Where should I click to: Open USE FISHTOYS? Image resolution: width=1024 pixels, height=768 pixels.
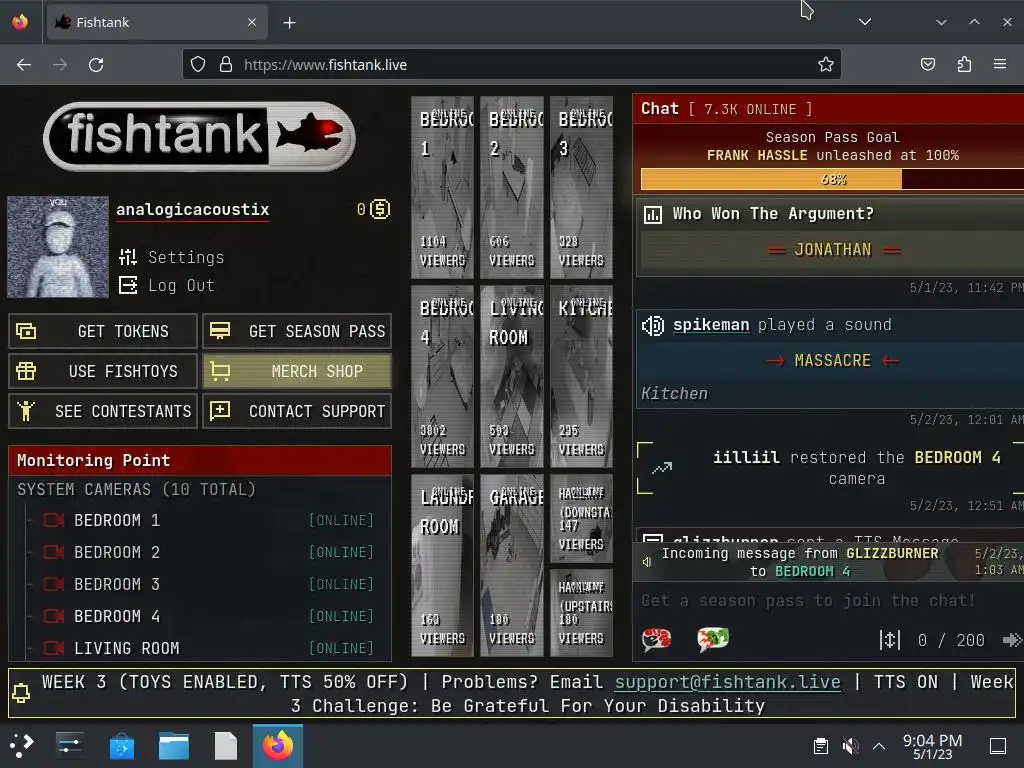click(x=103, y=371)
